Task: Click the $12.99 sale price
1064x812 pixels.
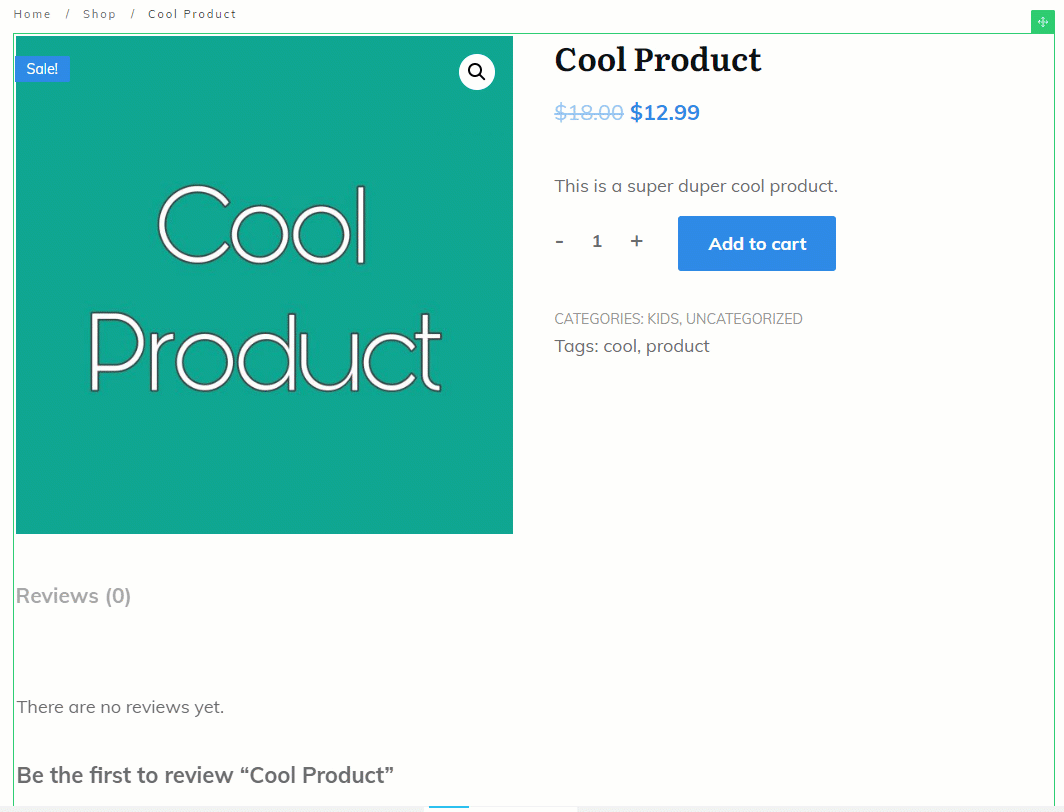Action: coord(664,113)
